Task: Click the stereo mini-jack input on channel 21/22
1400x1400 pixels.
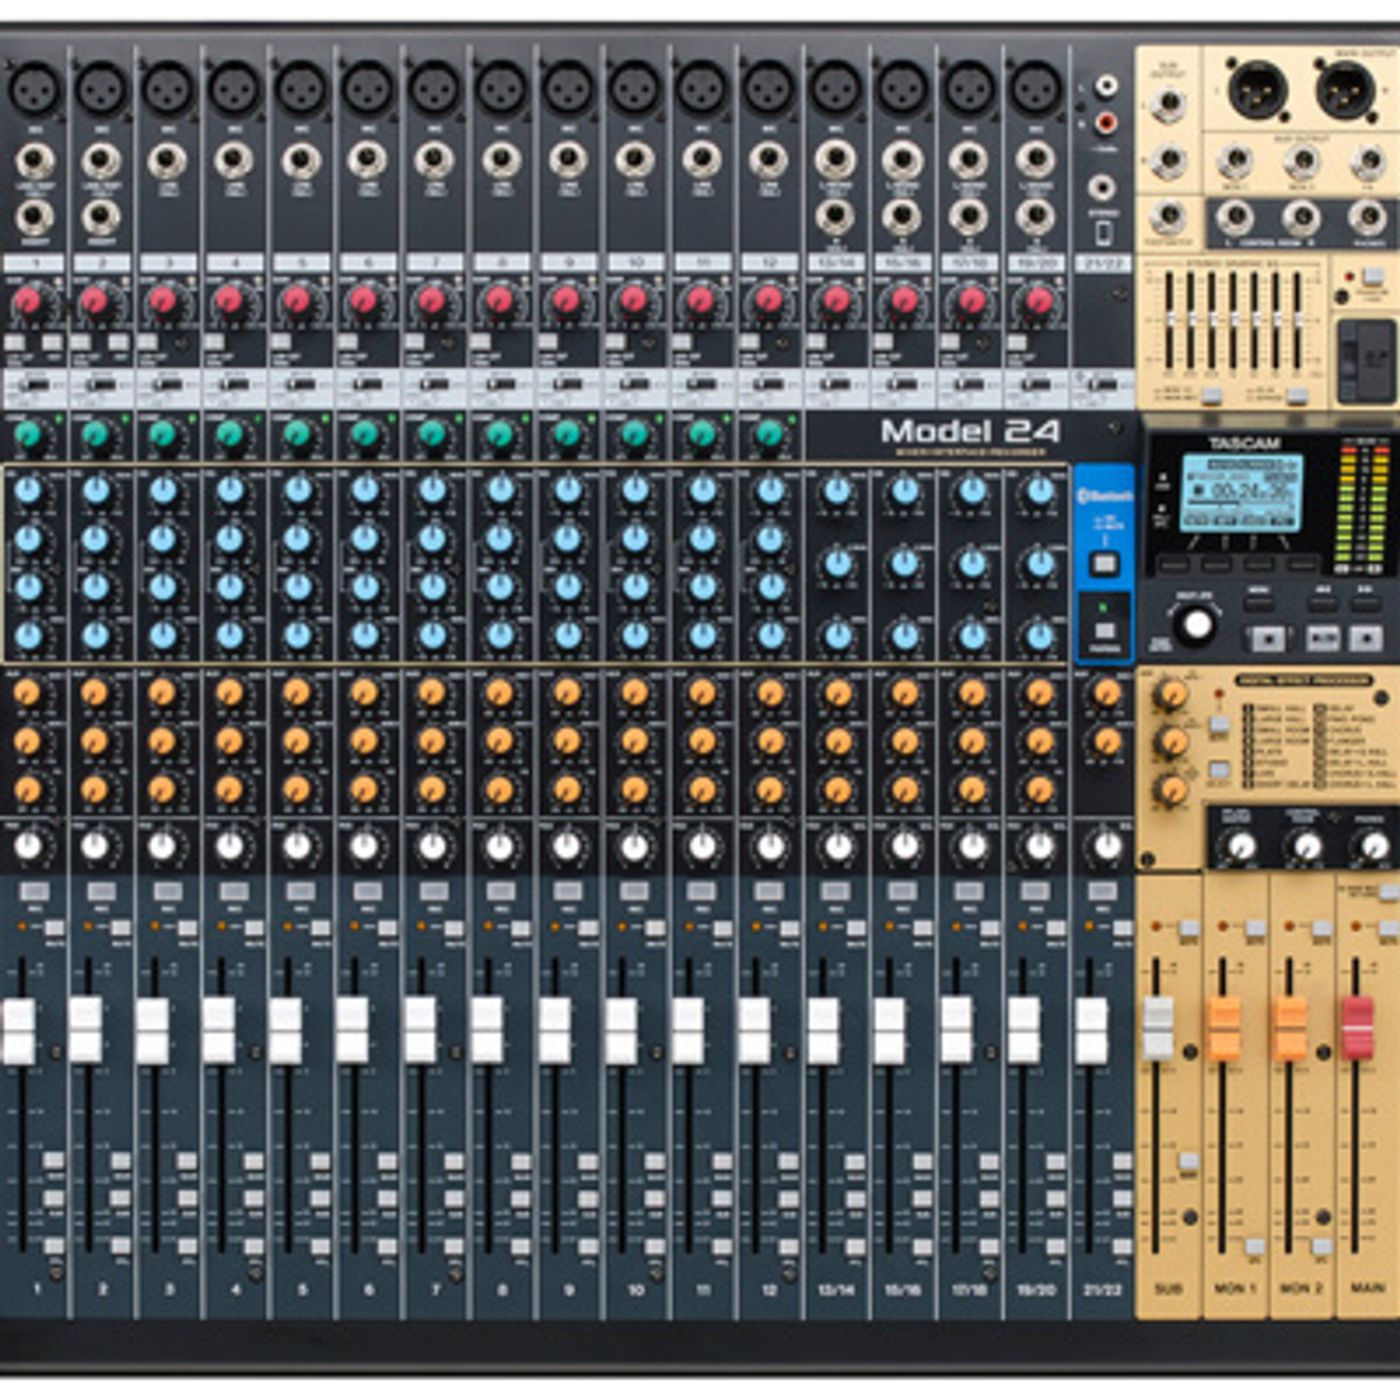Action: pyautogui.click(x=1103, y=186)
